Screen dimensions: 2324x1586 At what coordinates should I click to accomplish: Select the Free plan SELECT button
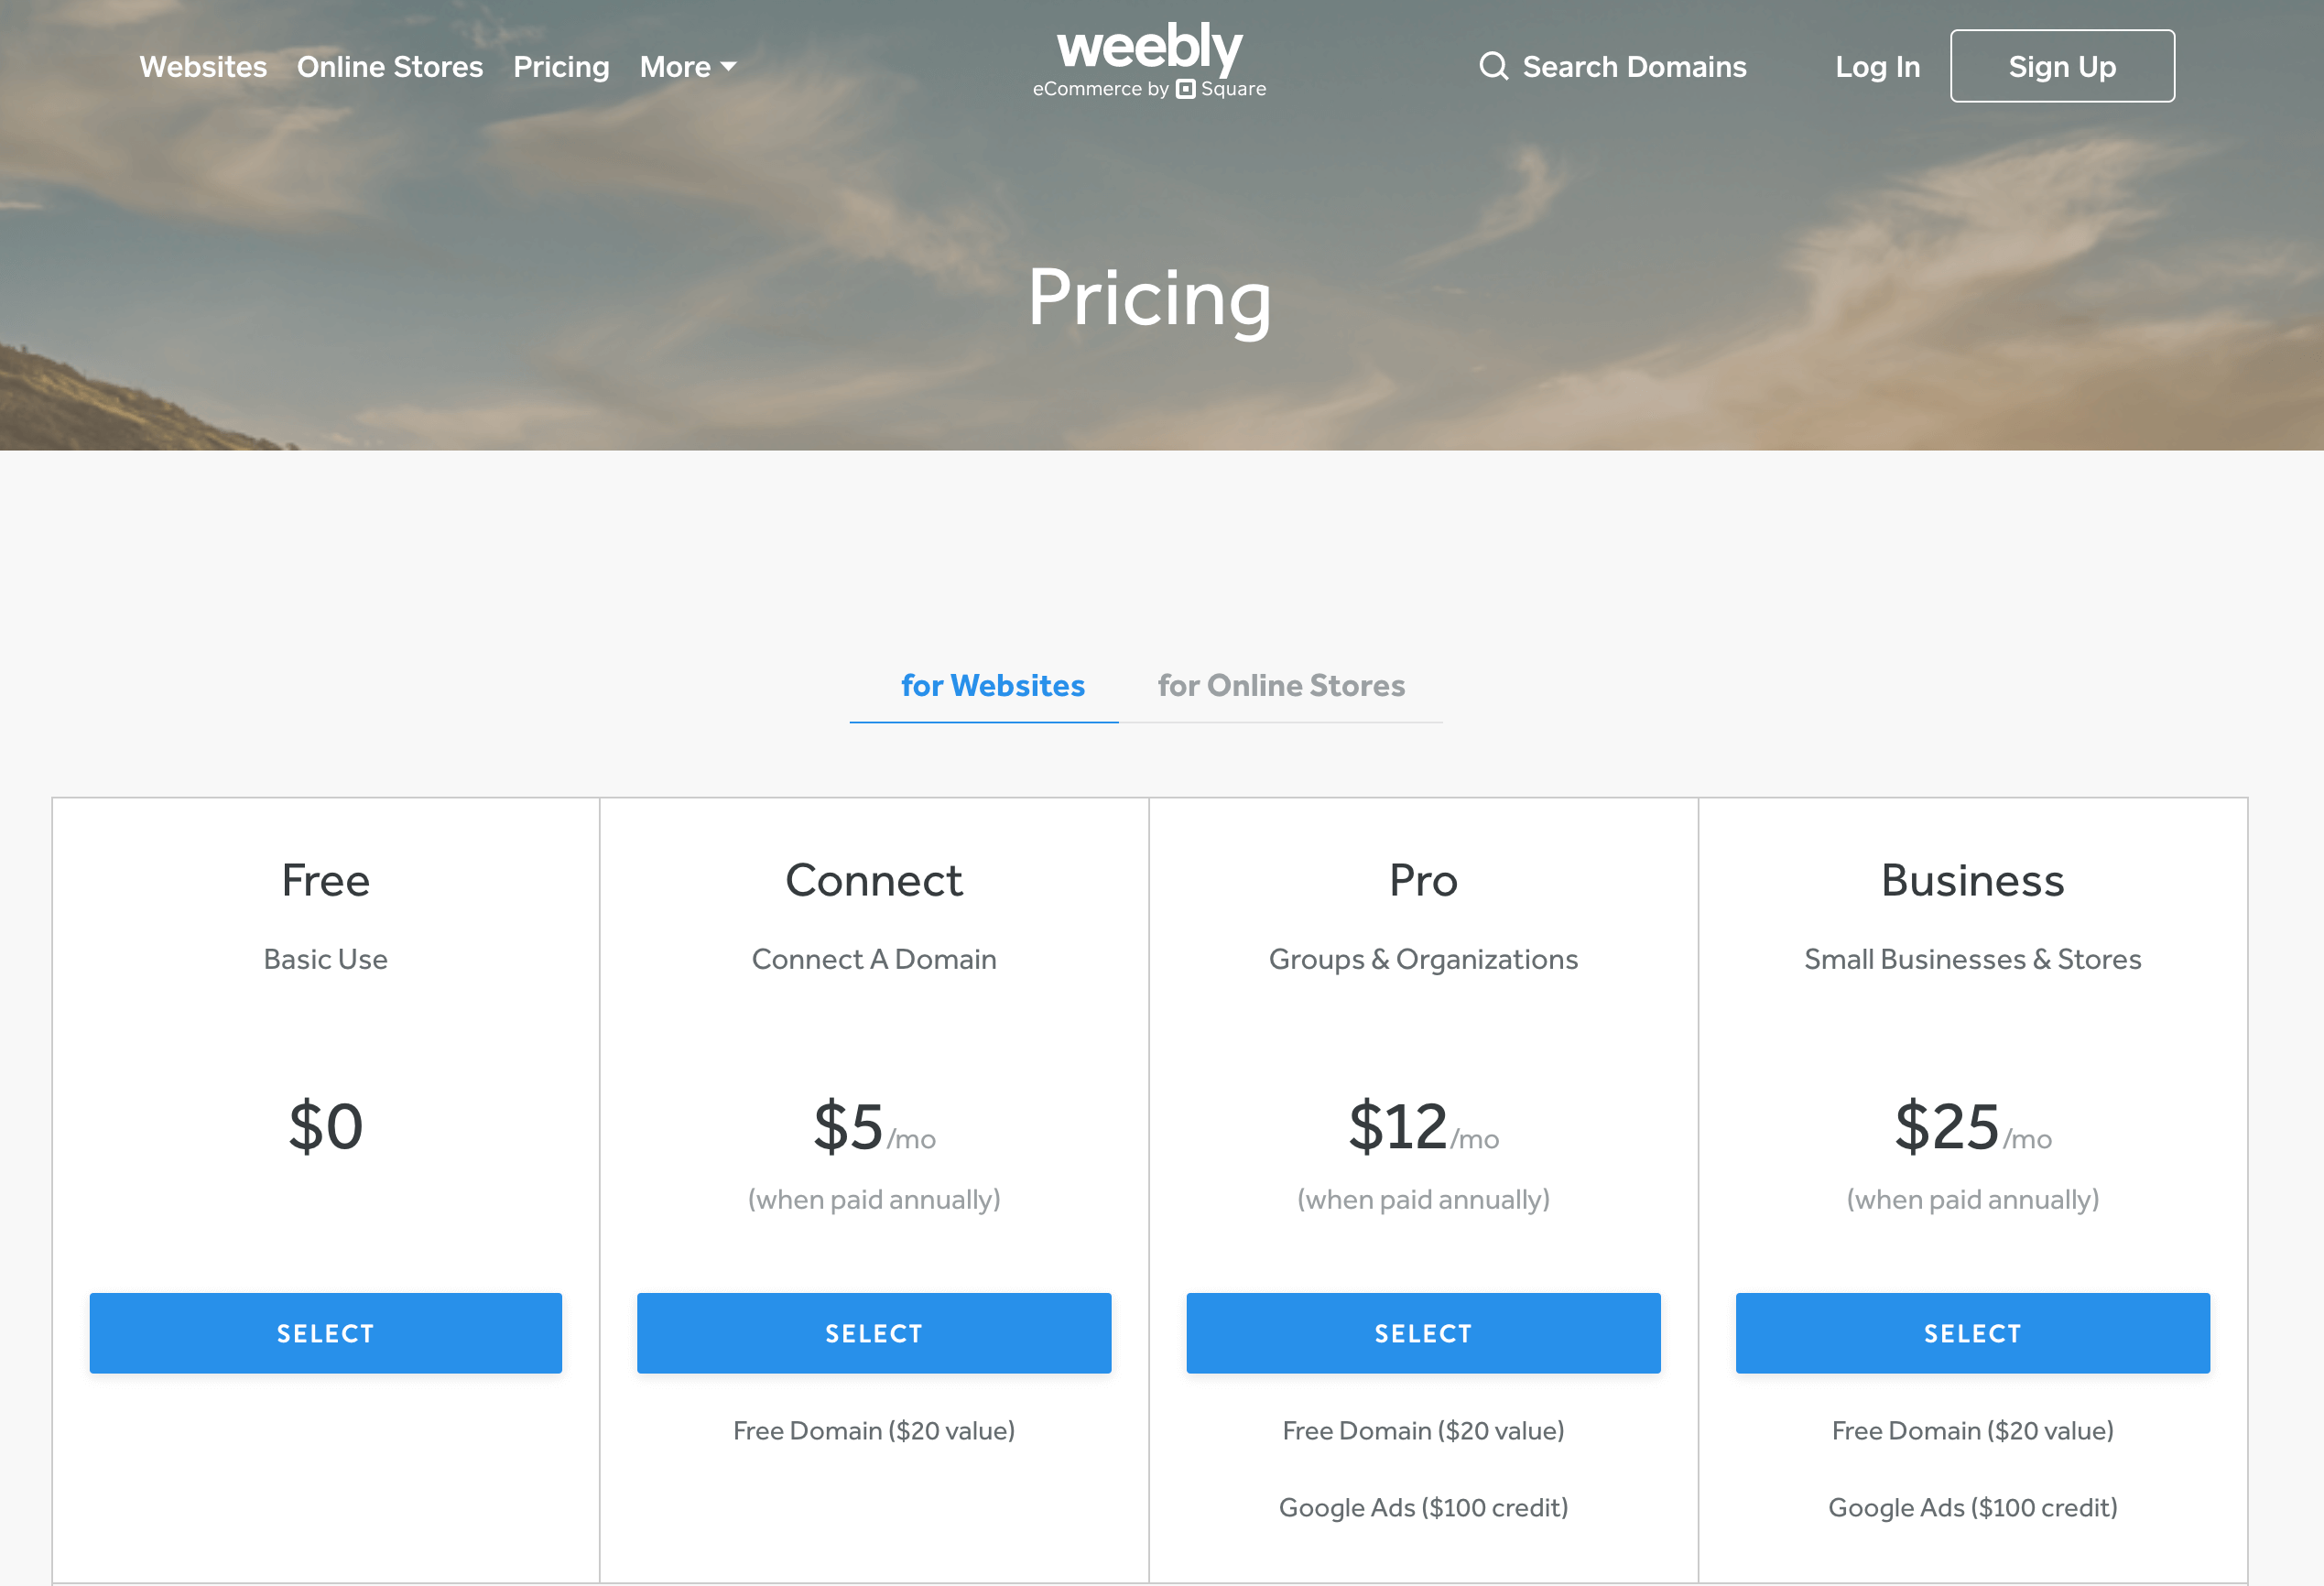pos(325,1331)
